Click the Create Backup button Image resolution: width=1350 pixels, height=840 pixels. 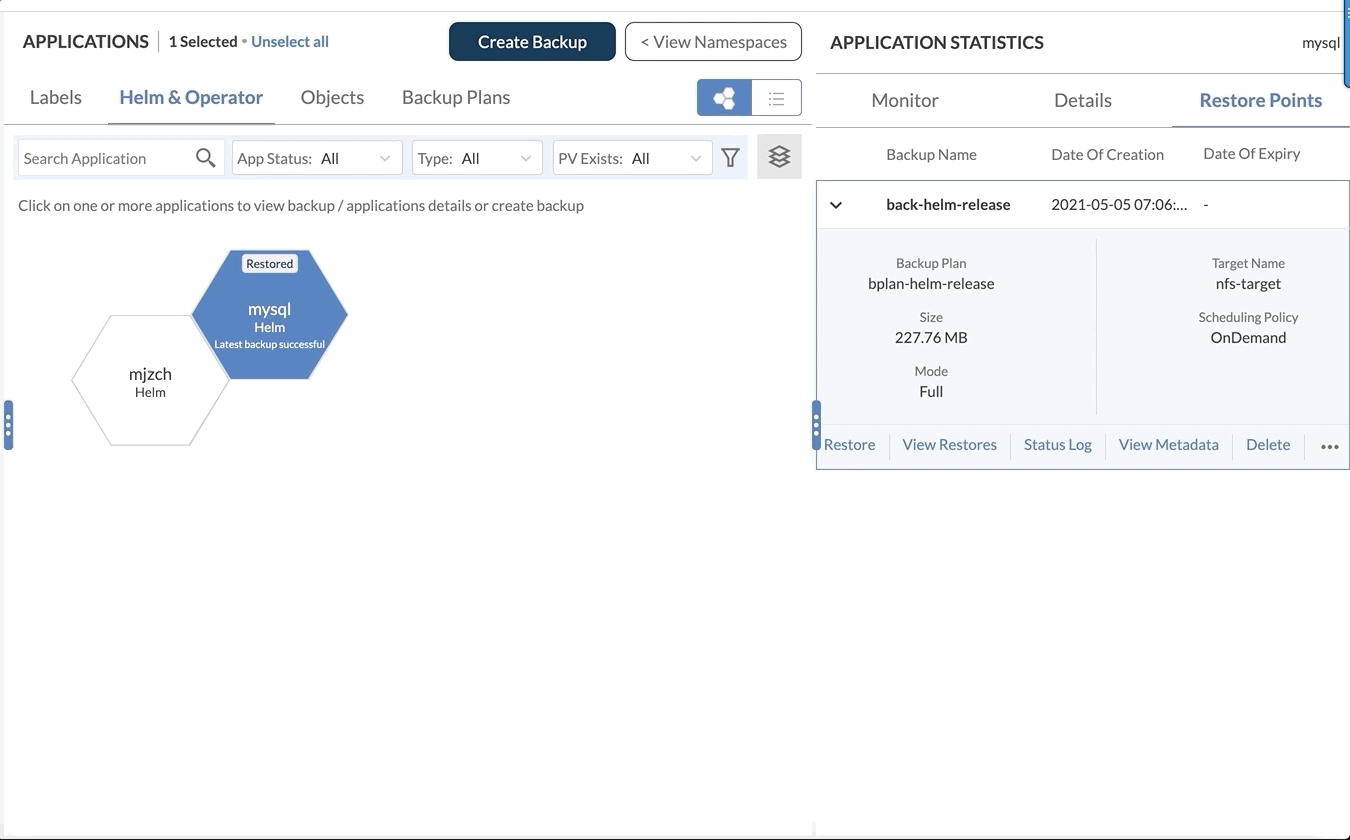[x=532, y=42]
